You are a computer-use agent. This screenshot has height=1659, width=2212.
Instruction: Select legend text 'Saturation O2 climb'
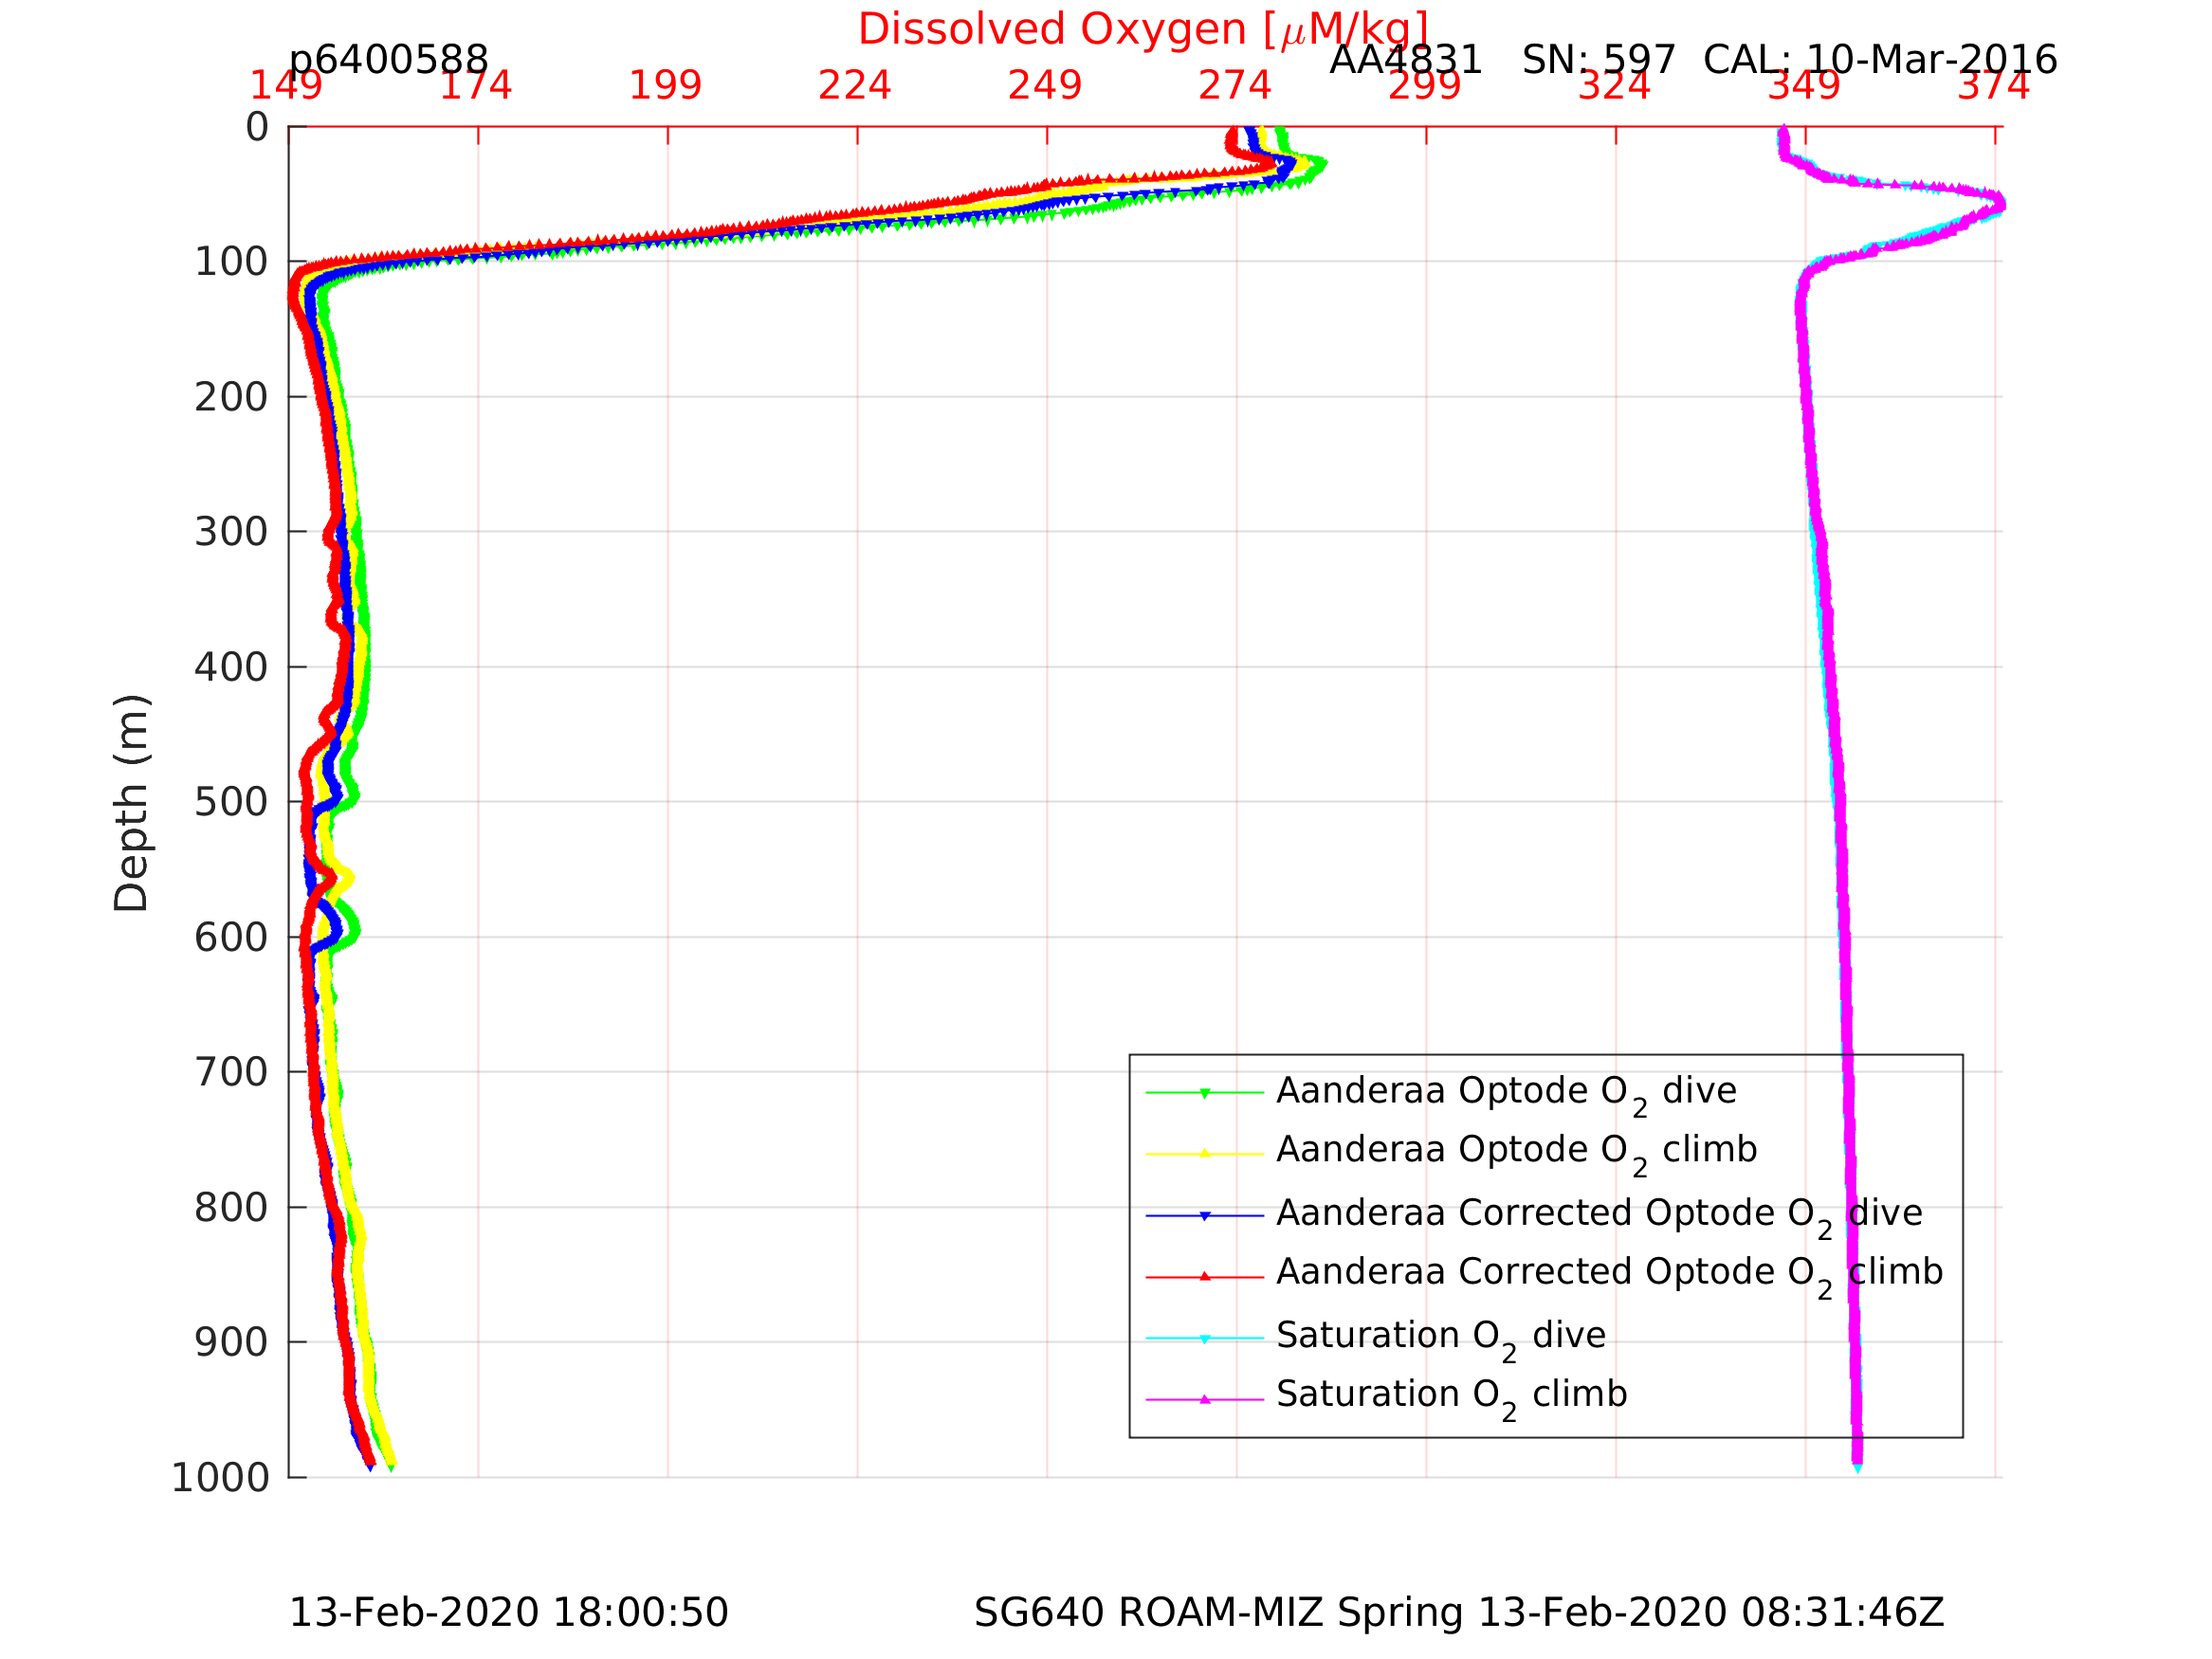[1452, 1398]
